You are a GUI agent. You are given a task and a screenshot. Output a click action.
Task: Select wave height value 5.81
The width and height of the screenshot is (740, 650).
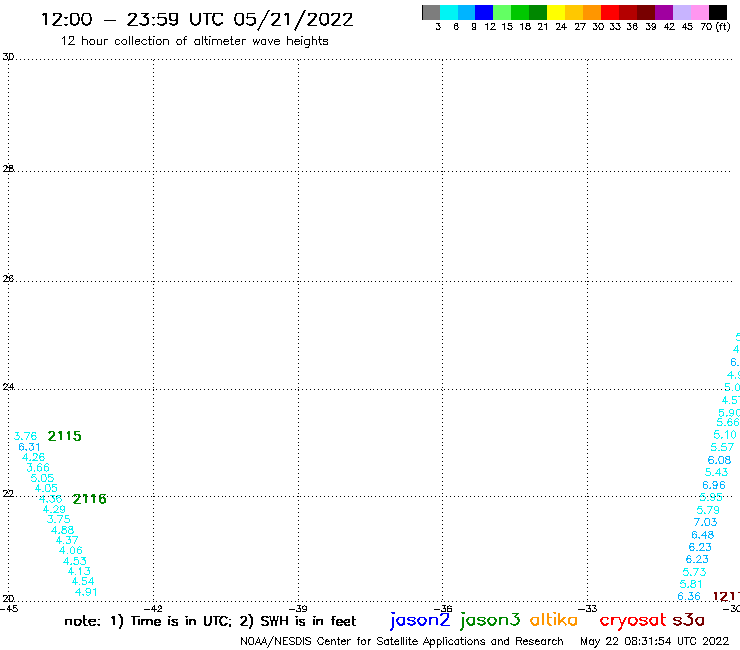(x=691, y=584)
